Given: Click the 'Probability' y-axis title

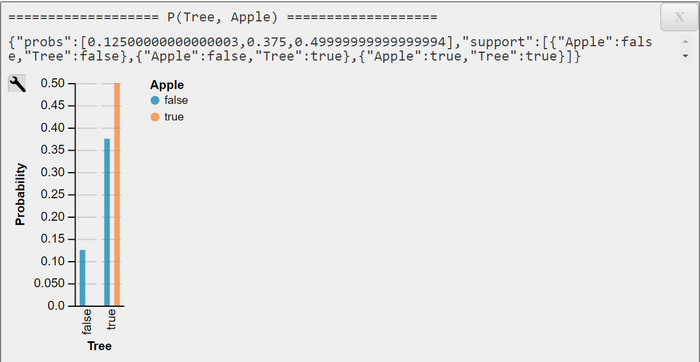Looking at the screenshot, I should (20, 195).
